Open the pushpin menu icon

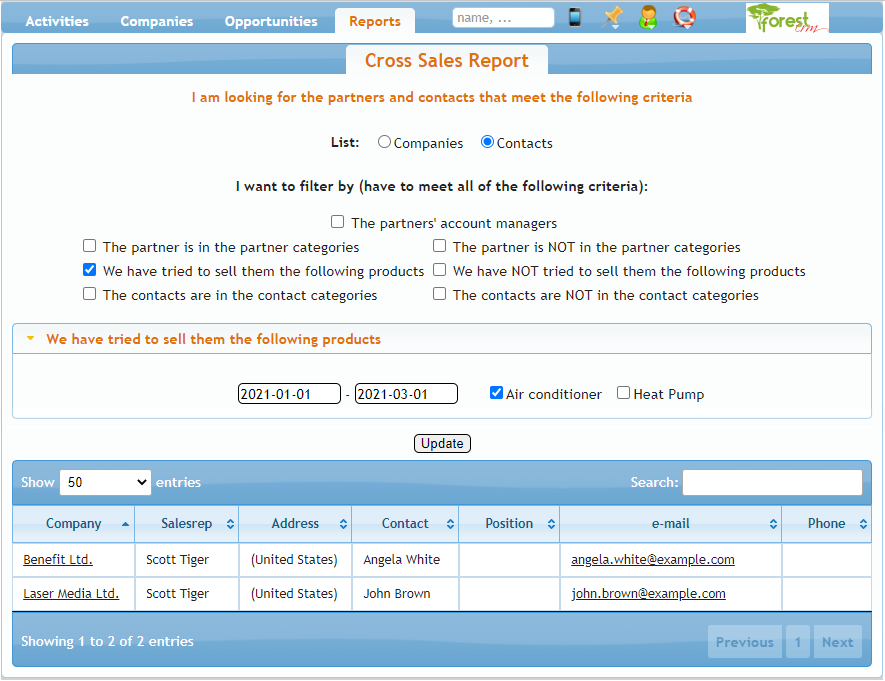(613, 17)
